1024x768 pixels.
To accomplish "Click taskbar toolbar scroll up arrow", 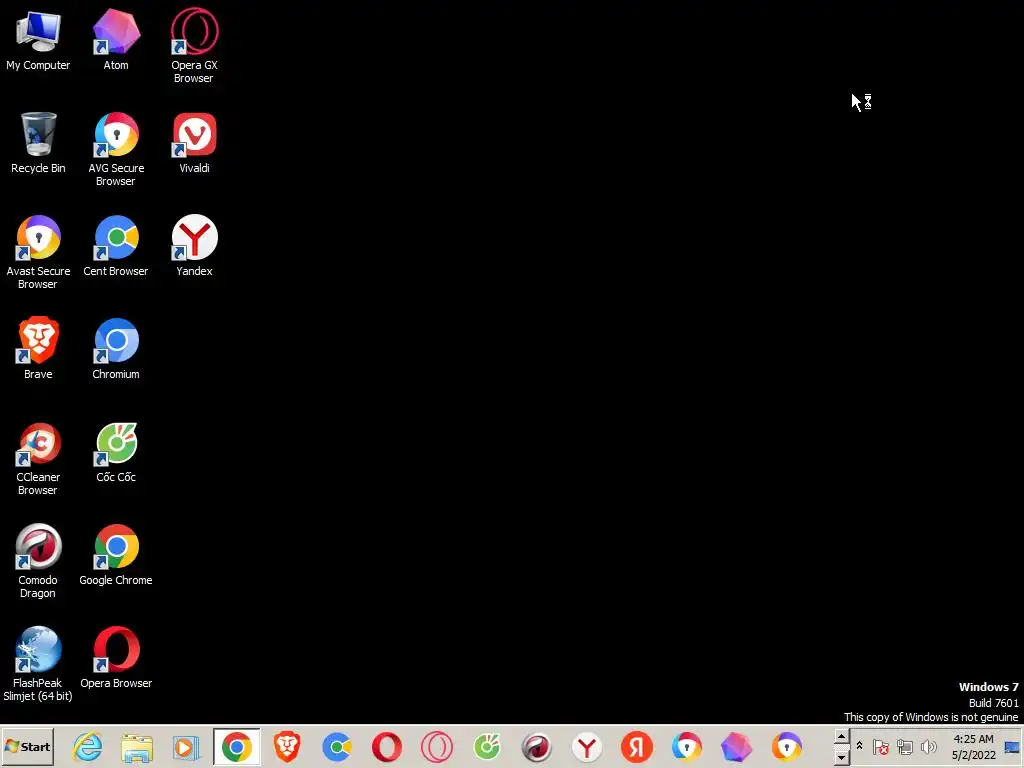I will pos(841,737).
